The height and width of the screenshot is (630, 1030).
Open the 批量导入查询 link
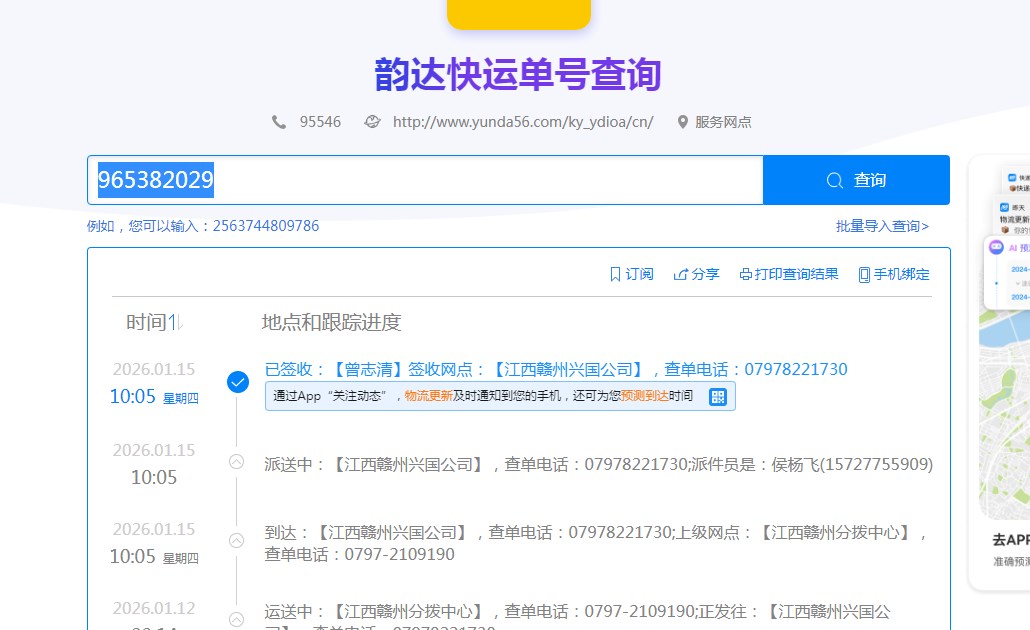[x=882, y=226]
